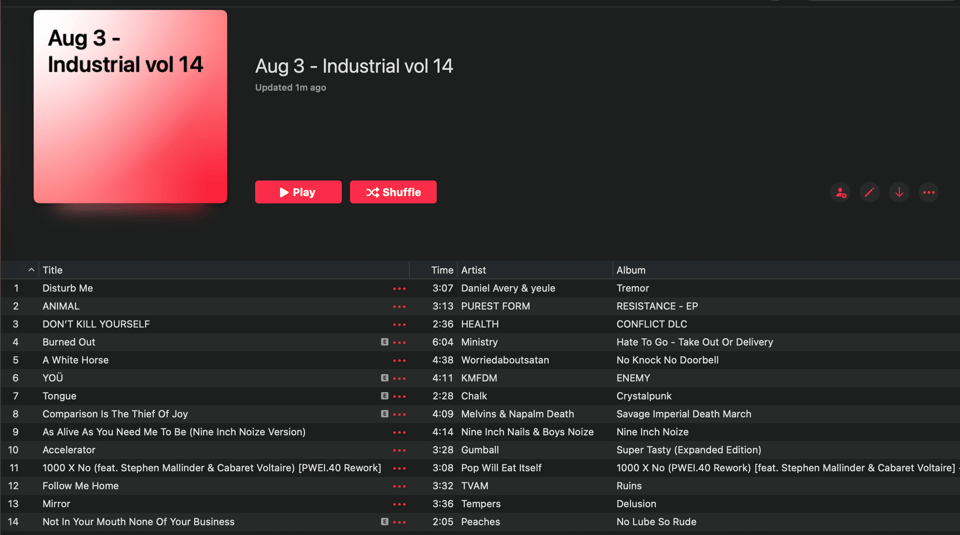The height and width of the screenshot is (535, 960).
Task: Click artist HEALTH
Action: point(480,324)
